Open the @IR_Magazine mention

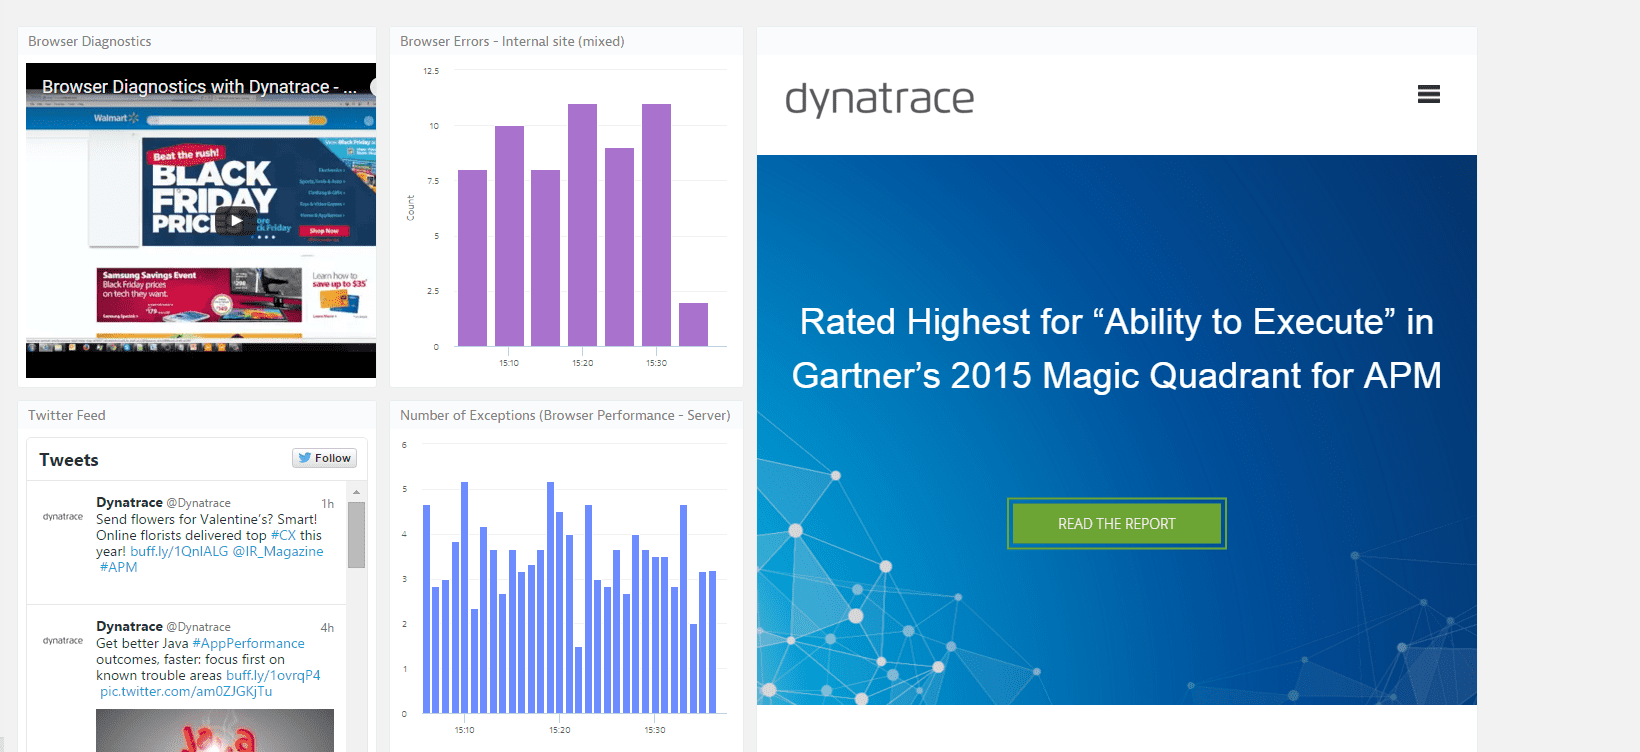pyautogui.click(x=278, y=551)
